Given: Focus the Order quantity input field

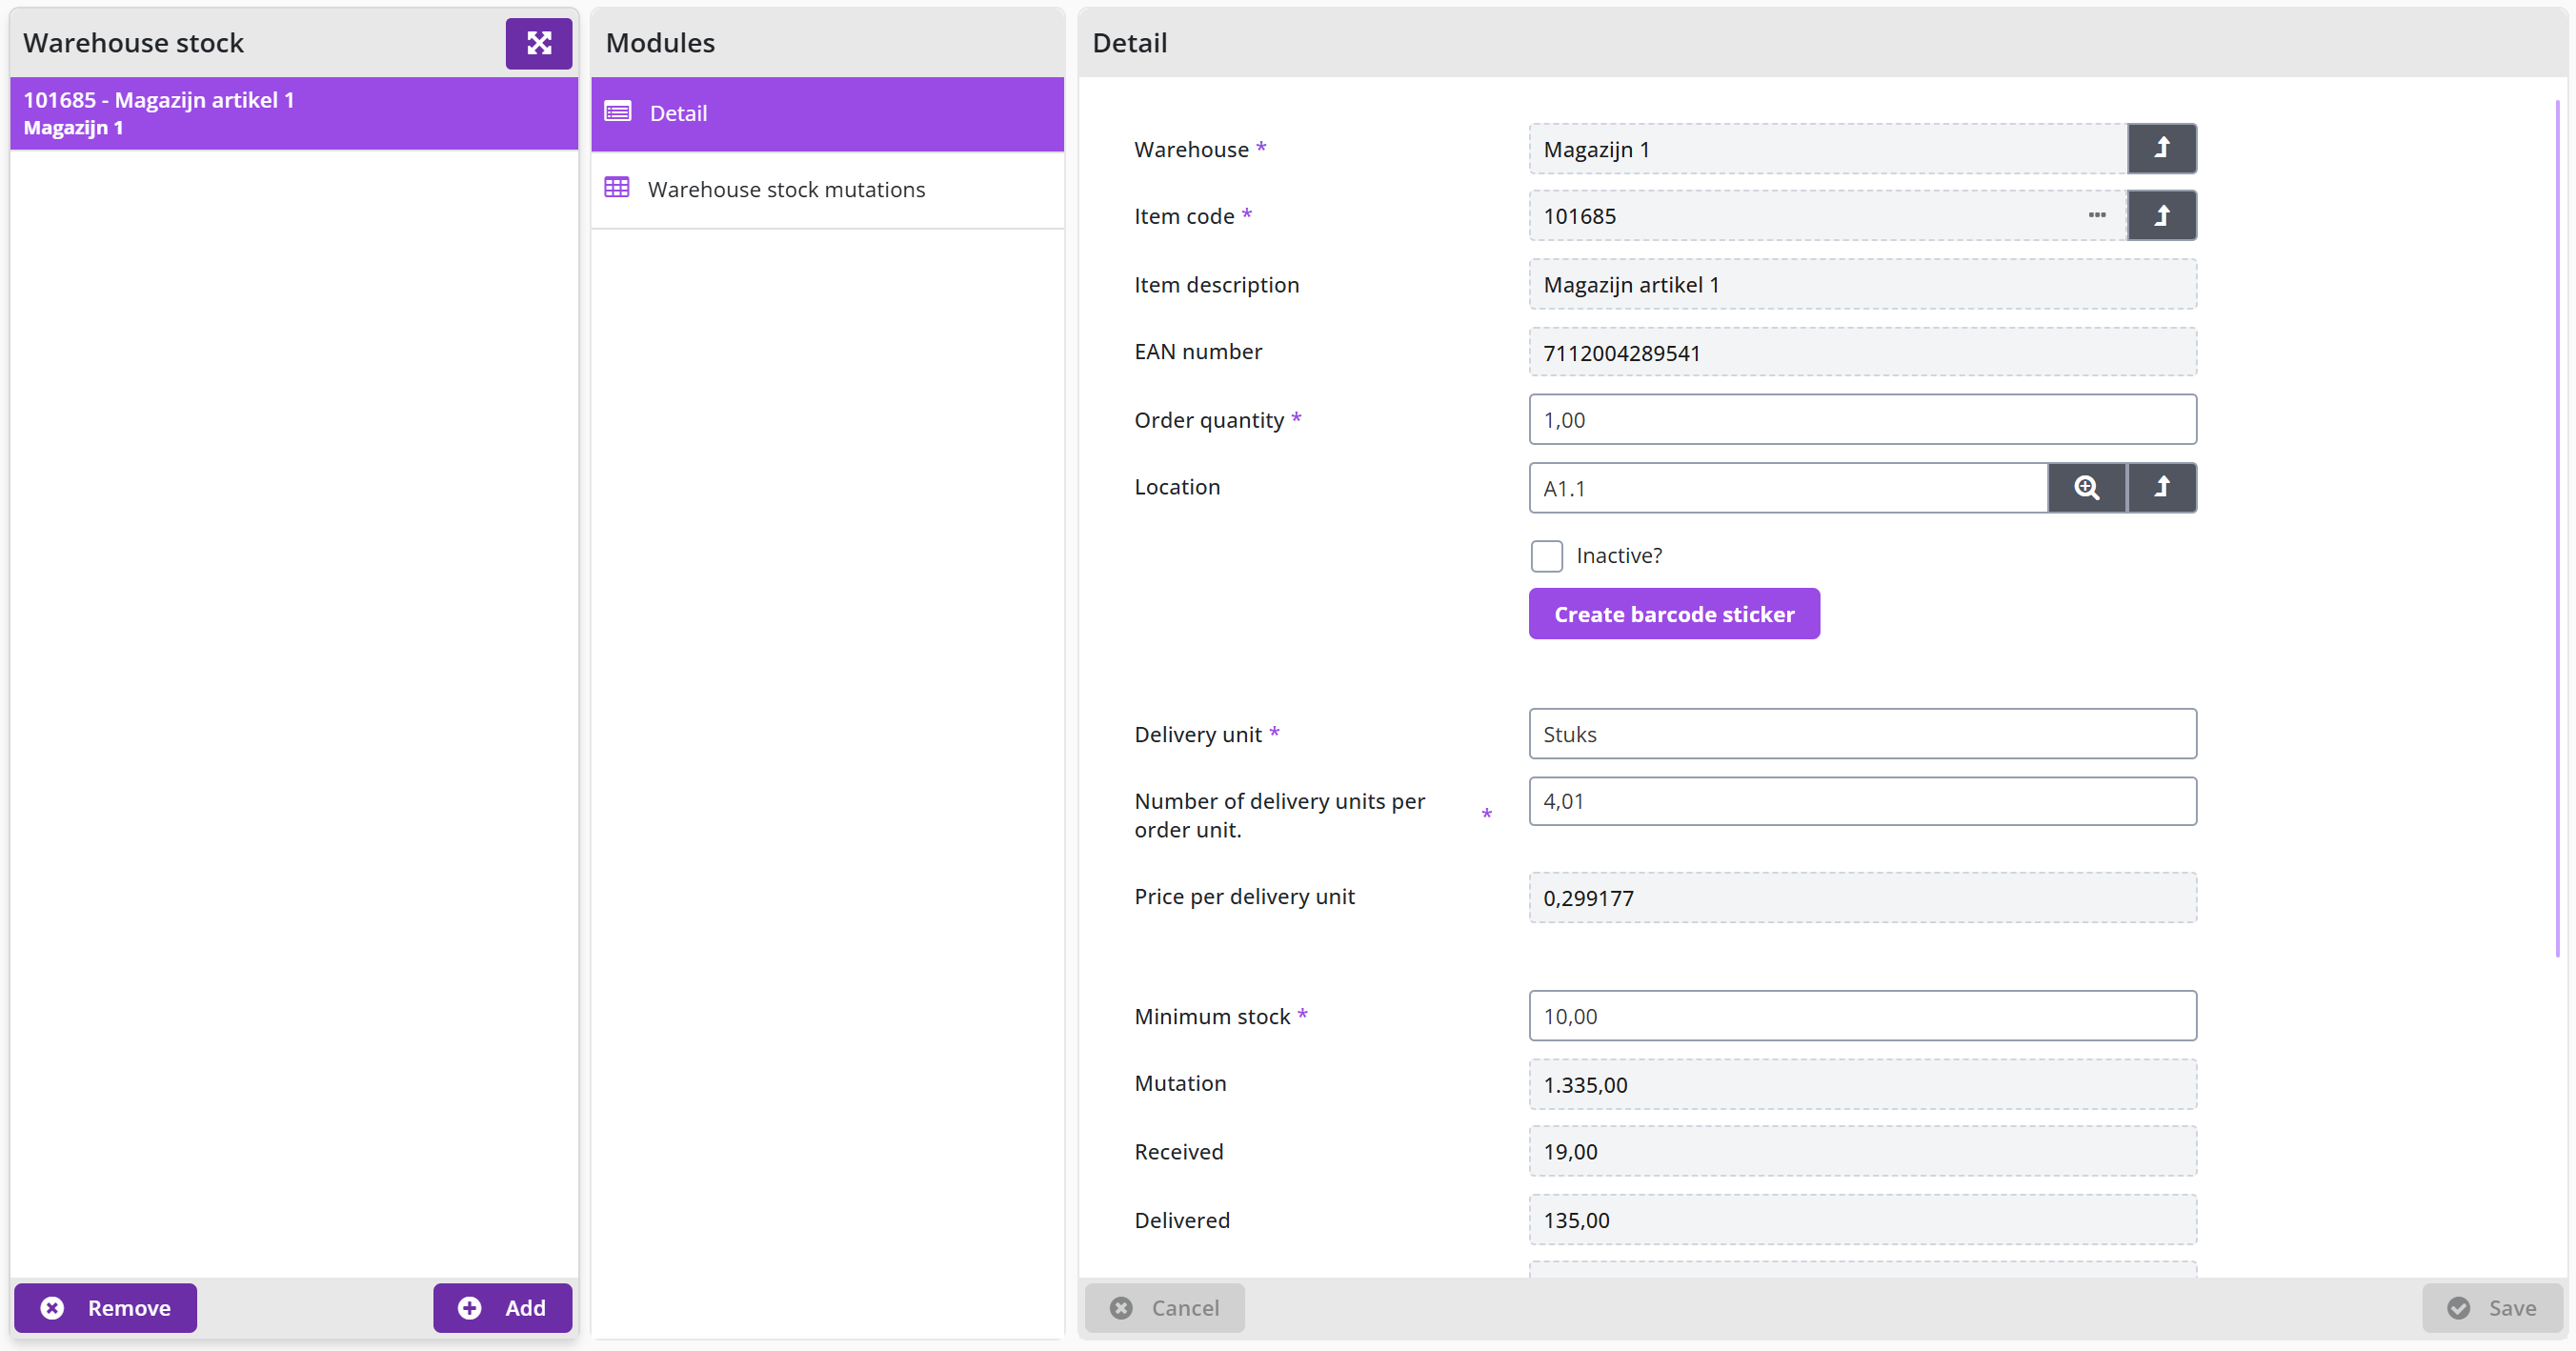Looking at the screenshot, I should 1862,420.
